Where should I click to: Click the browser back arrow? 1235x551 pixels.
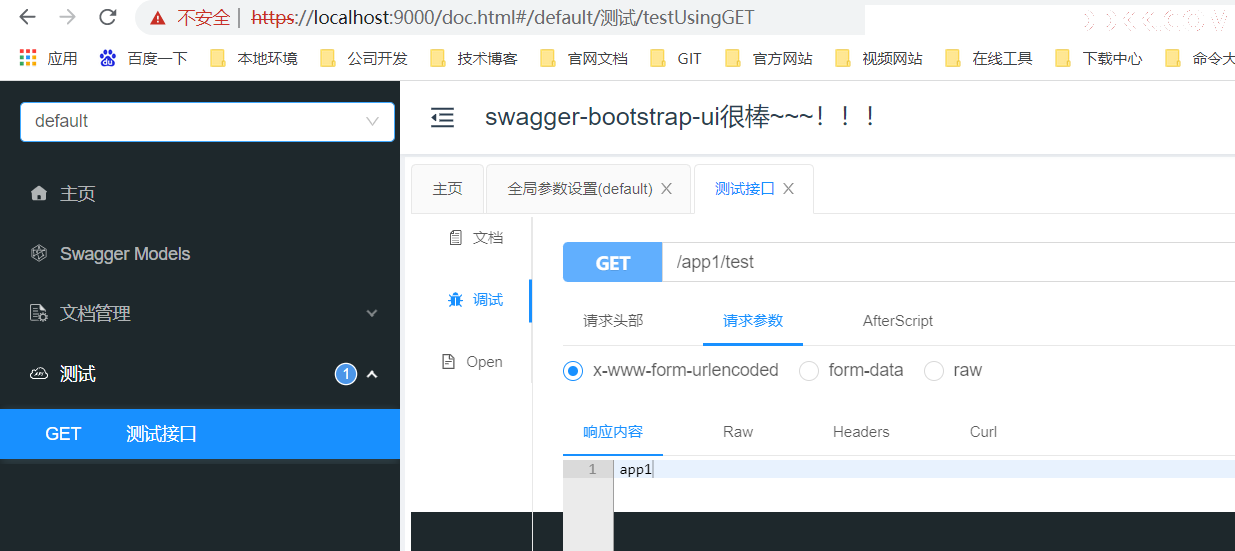pos(27,17)
